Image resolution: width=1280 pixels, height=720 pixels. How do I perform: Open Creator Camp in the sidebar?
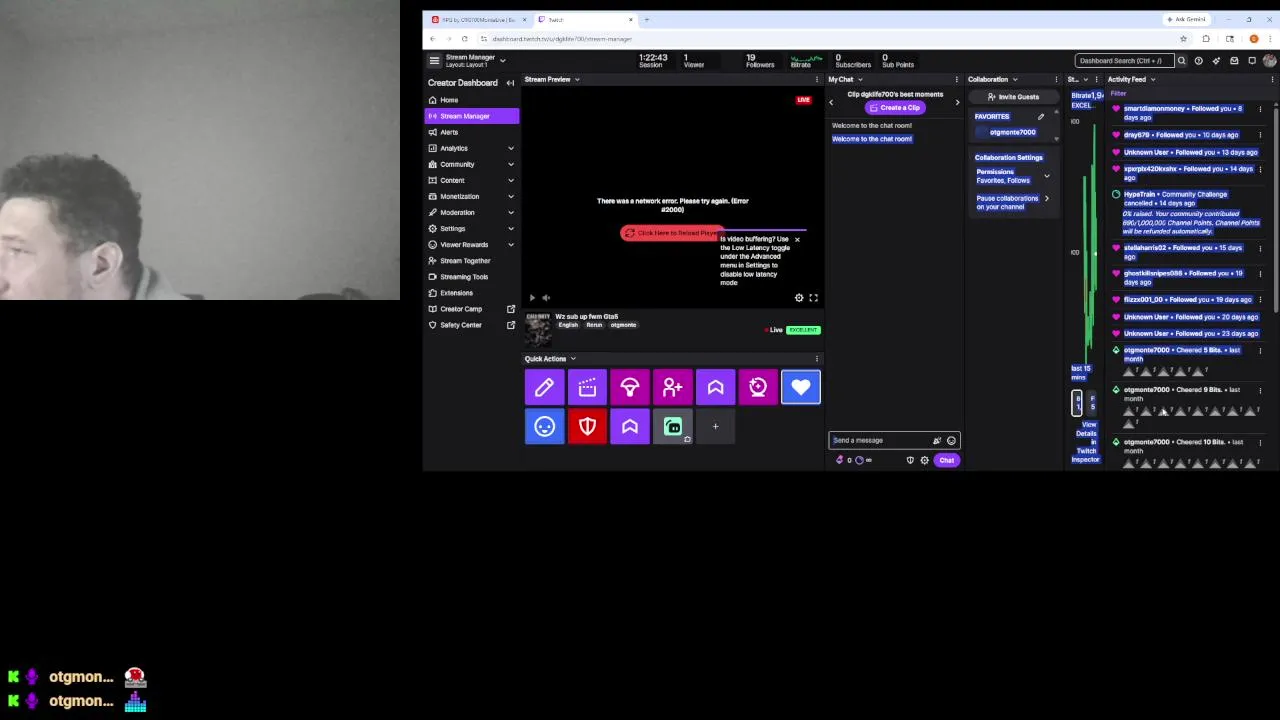coord(471,308)
